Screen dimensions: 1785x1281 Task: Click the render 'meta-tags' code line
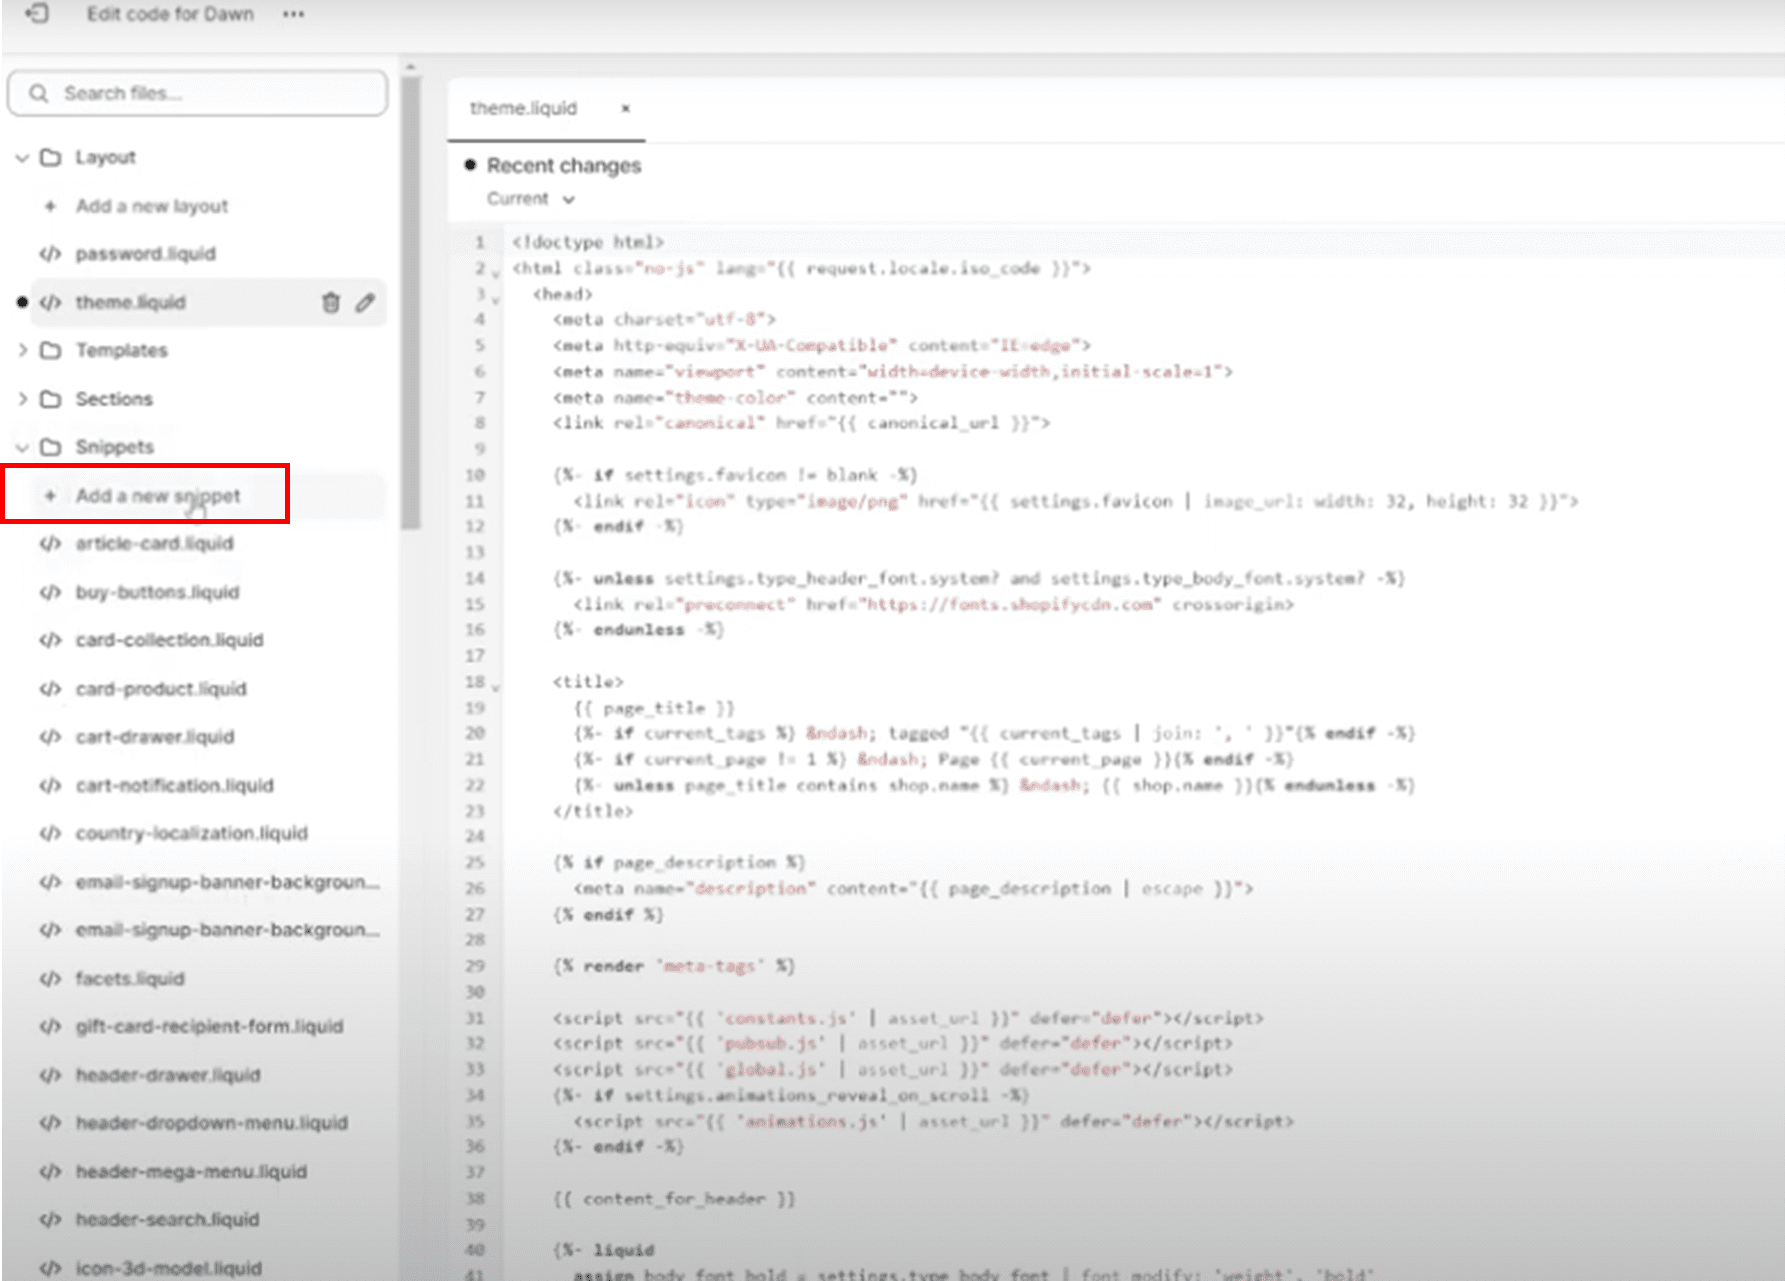pyautogui.click(x=675, y=966)
